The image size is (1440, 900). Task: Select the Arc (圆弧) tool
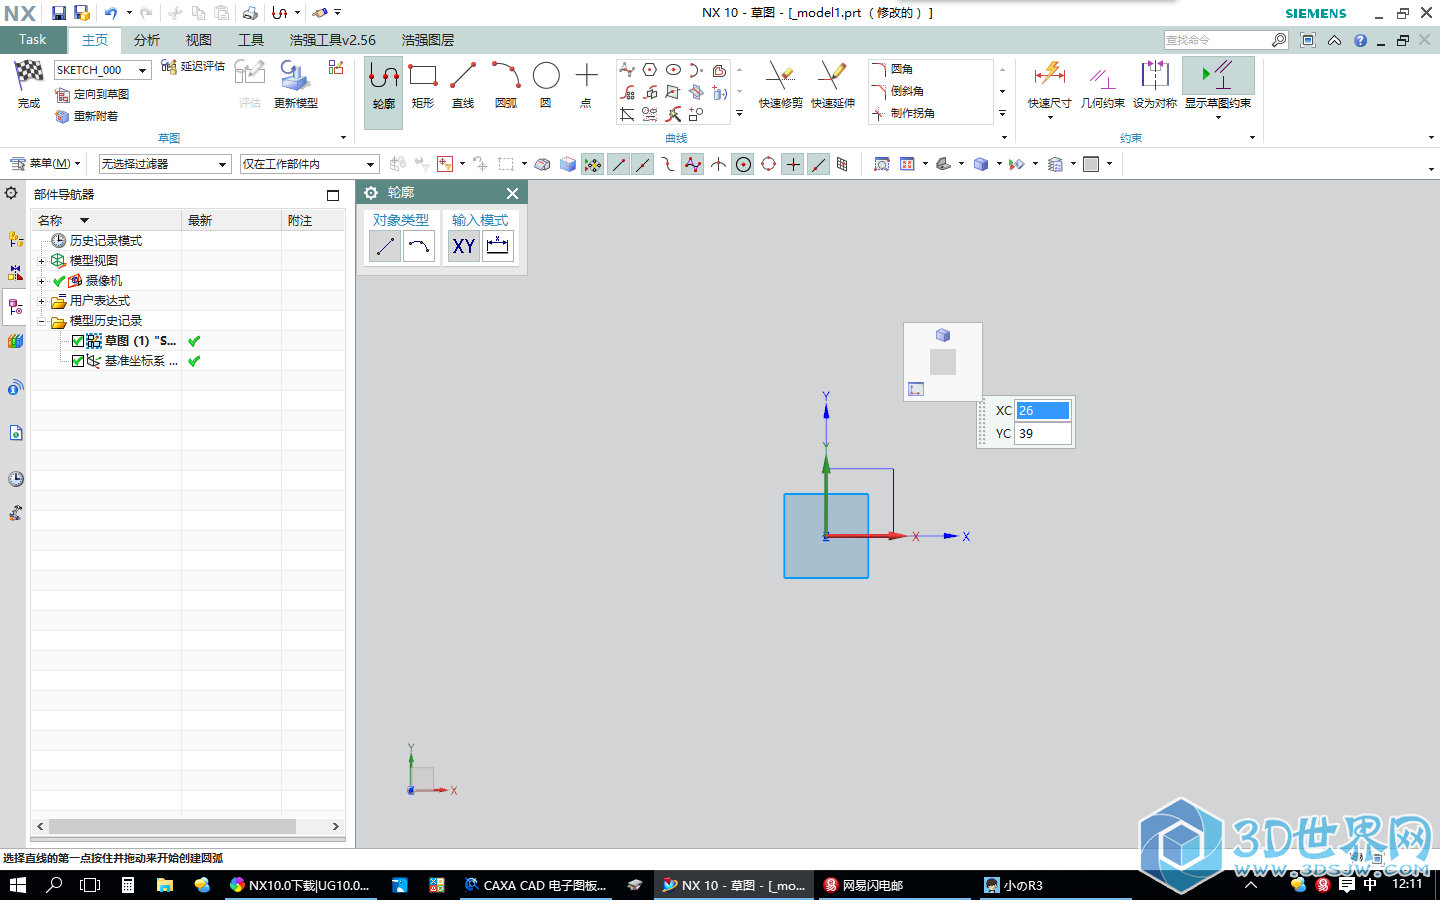pyautogui.click(x=506, y=86)
